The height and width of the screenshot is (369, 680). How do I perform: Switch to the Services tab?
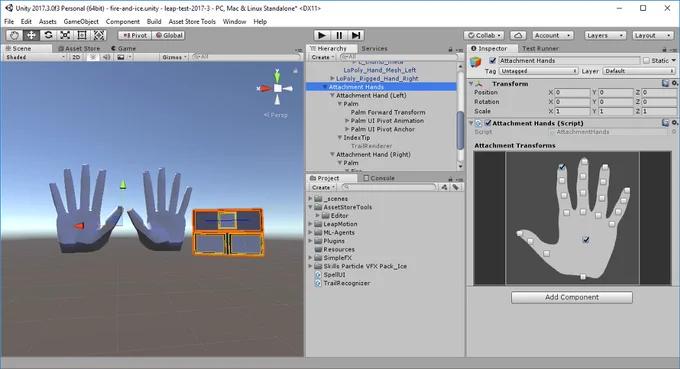point(374,49)
